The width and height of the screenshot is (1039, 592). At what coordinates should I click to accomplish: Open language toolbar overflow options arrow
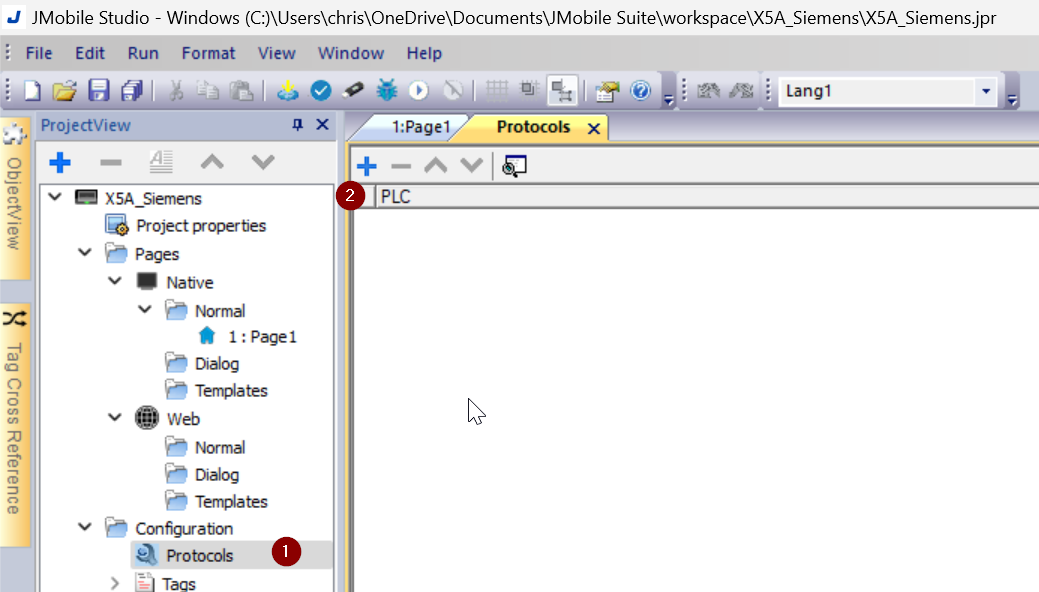pyautogui.click(x=1012, y=99)
